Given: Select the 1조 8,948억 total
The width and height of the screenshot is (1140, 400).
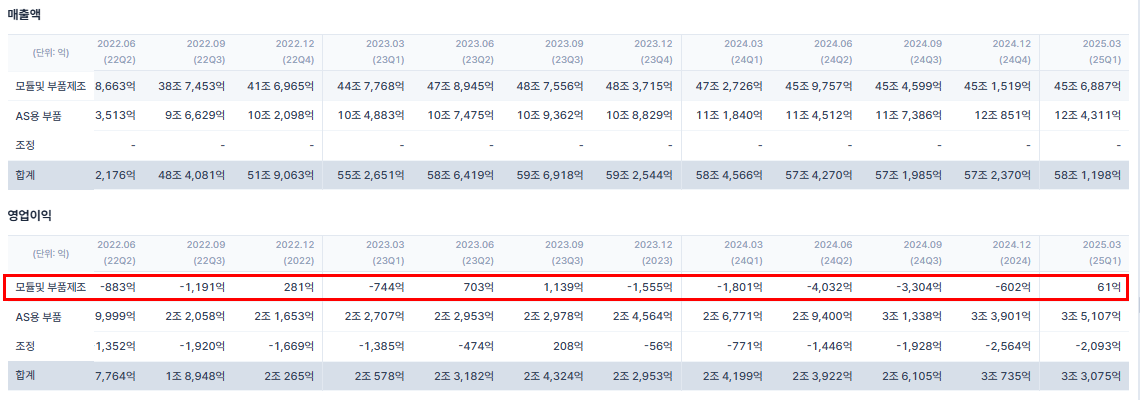Looking at the screenshot, I should 195,375.
